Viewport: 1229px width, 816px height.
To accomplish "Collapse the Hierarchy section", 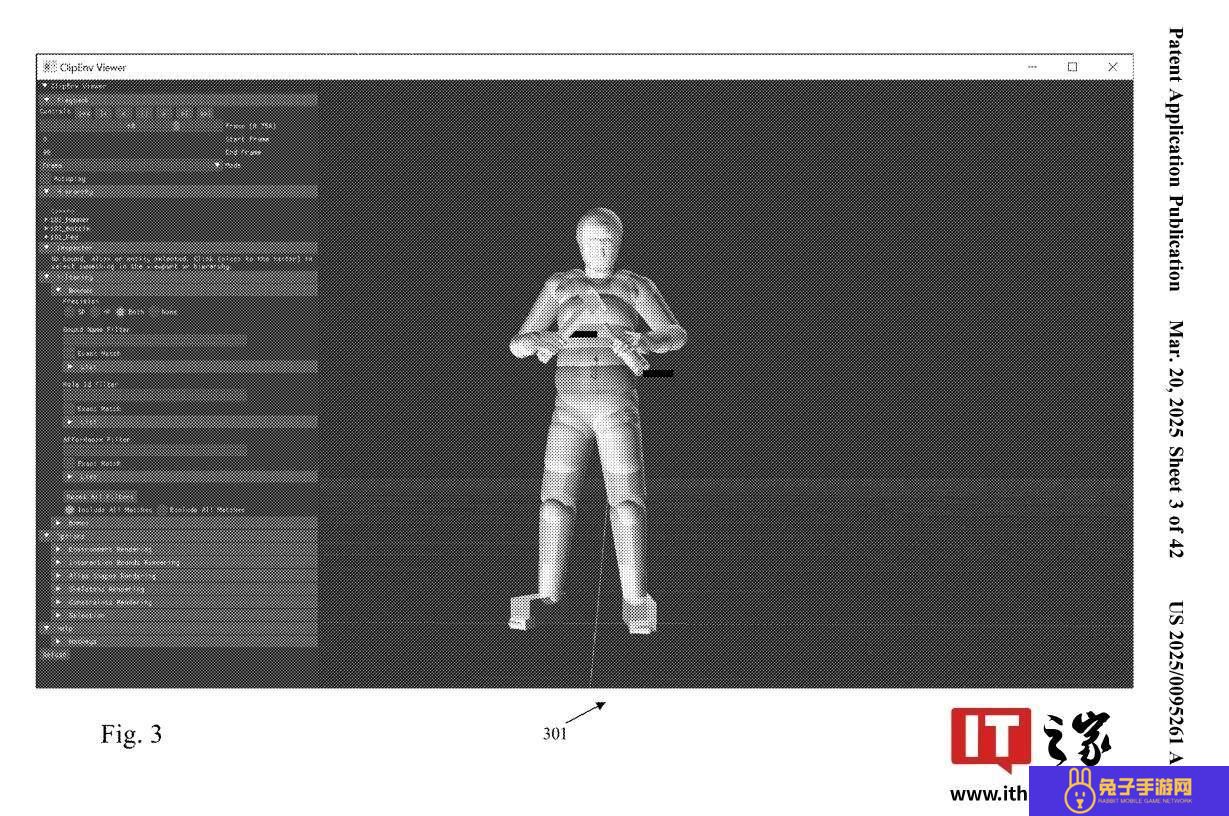I will 178,191.
